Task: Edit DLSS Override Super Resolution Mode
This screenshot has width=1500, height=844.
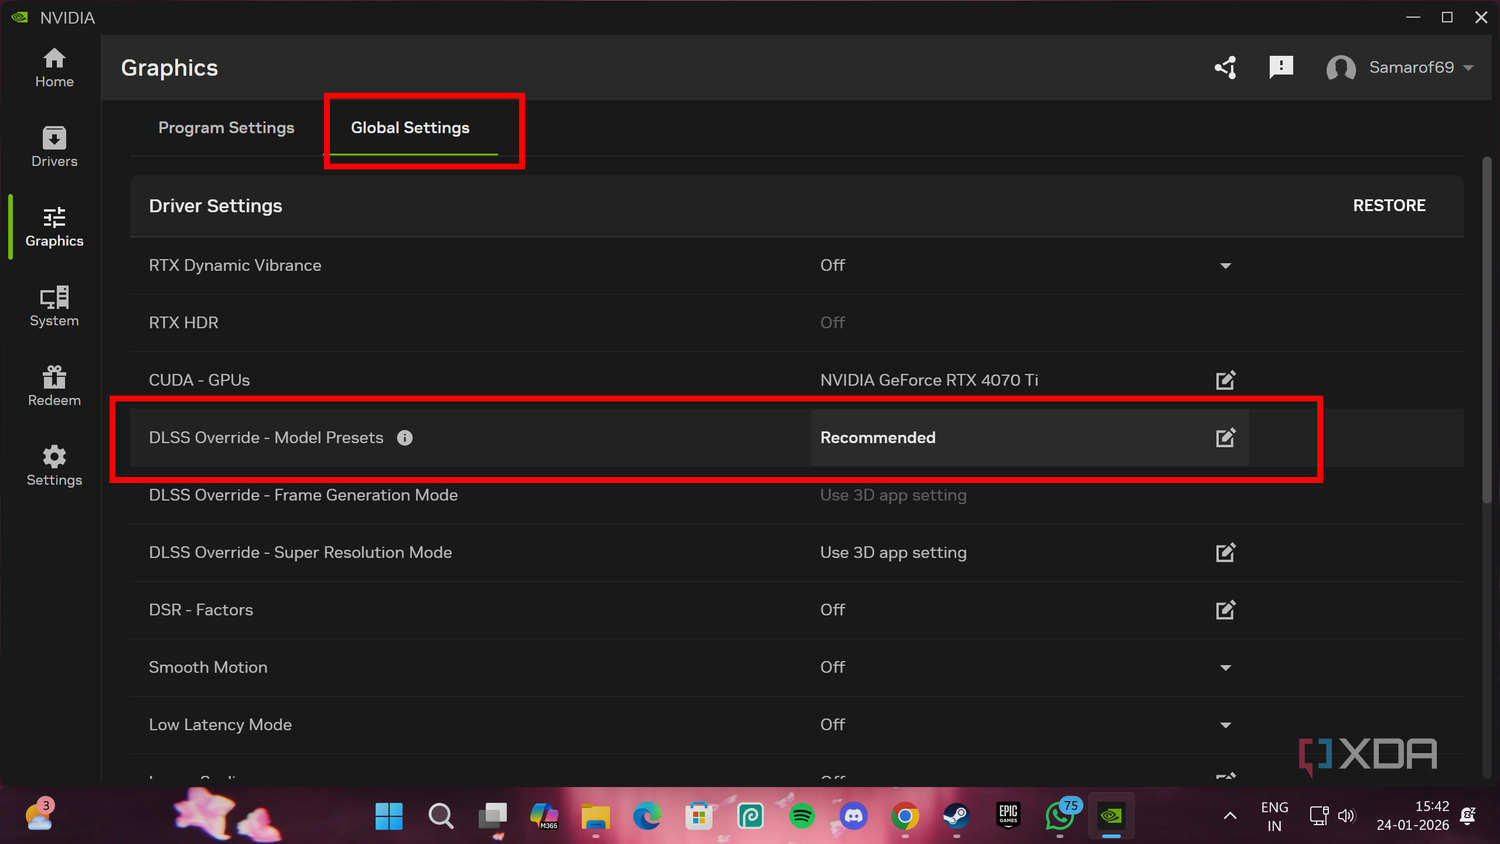Action: point(1226,553)
